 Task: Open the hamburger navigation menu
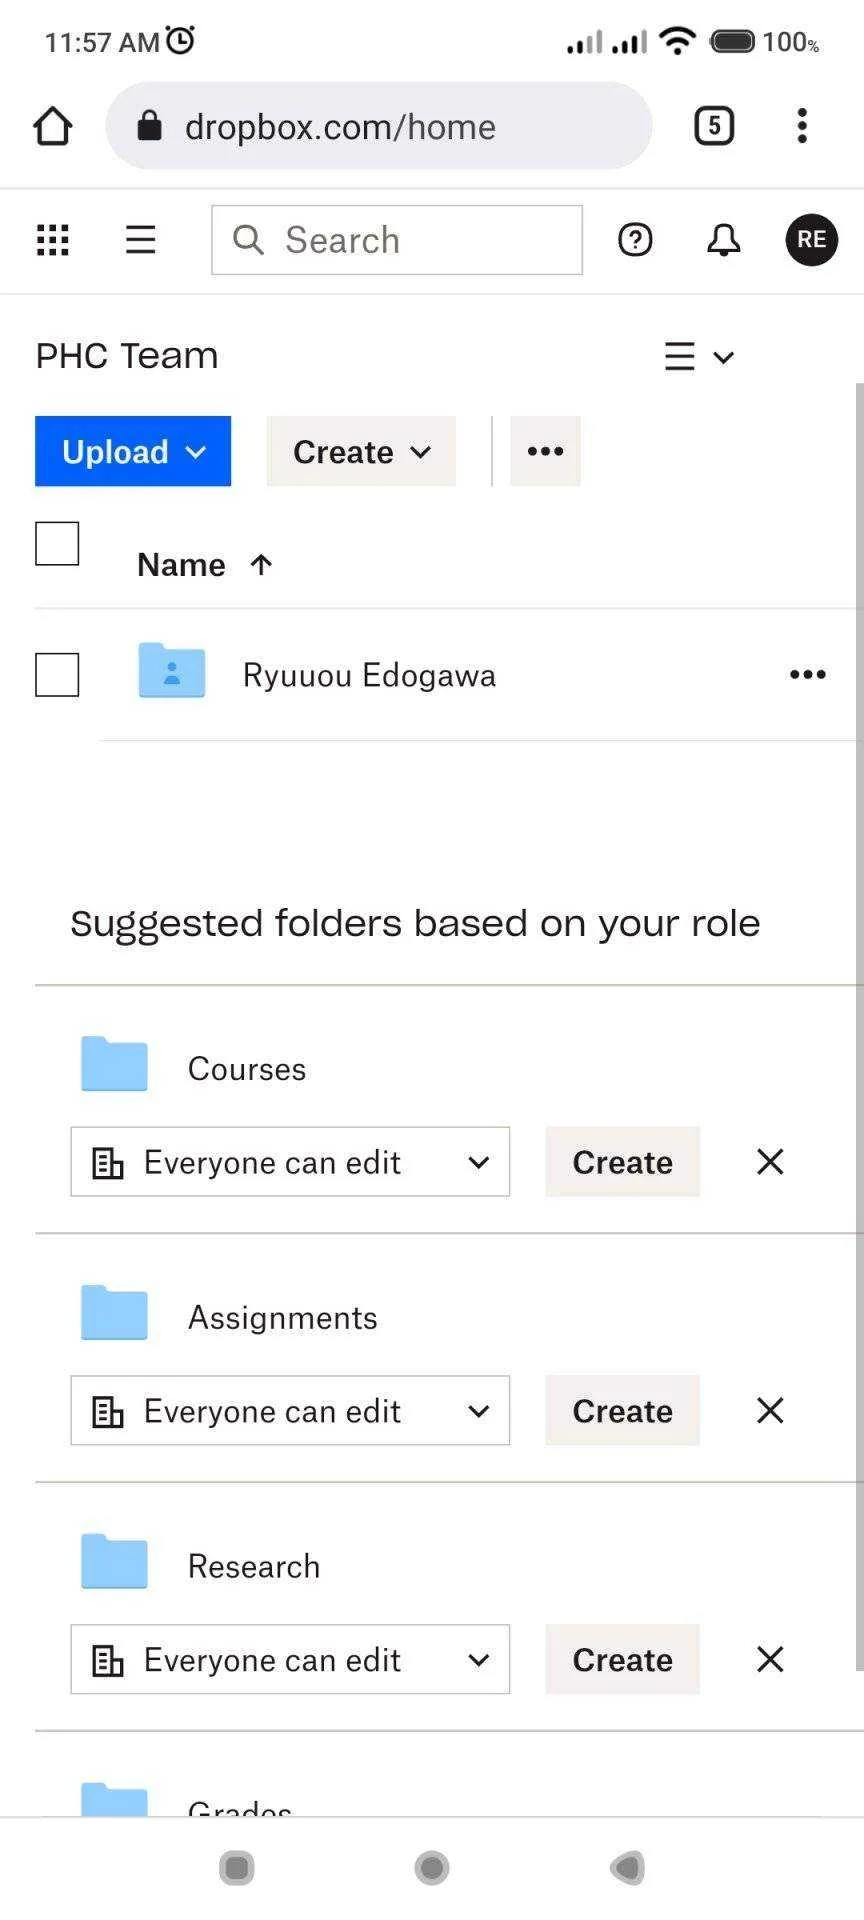(x=140, y=240)
